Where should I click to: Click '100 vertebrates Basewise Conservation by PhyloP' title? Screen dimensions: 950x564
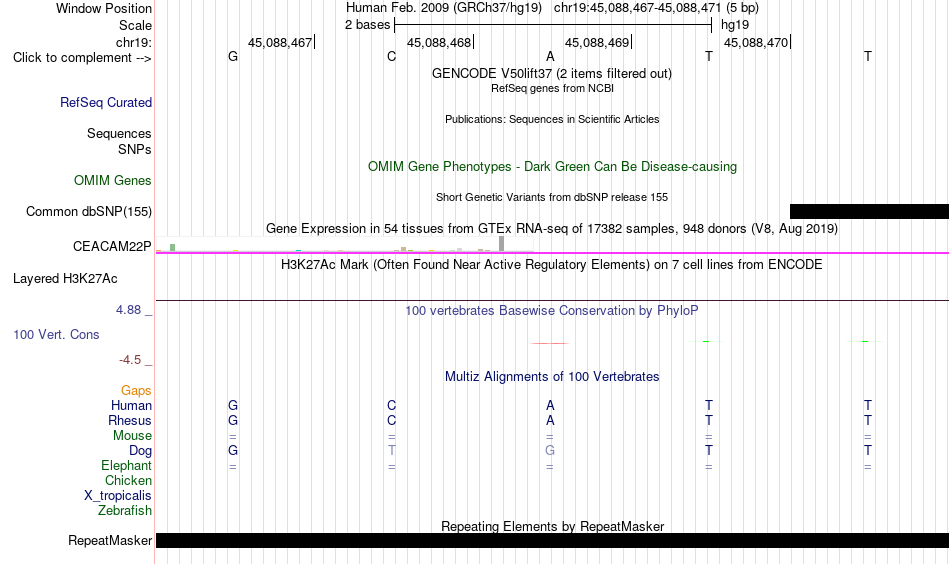(552, 311)
